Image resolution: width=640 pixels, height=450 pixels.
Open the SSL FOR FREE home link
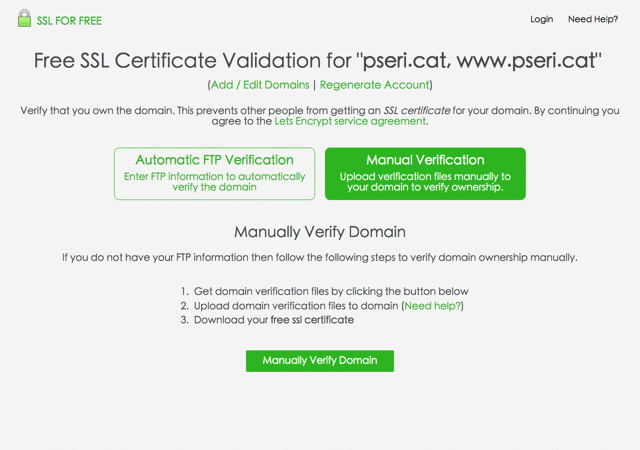69,21
